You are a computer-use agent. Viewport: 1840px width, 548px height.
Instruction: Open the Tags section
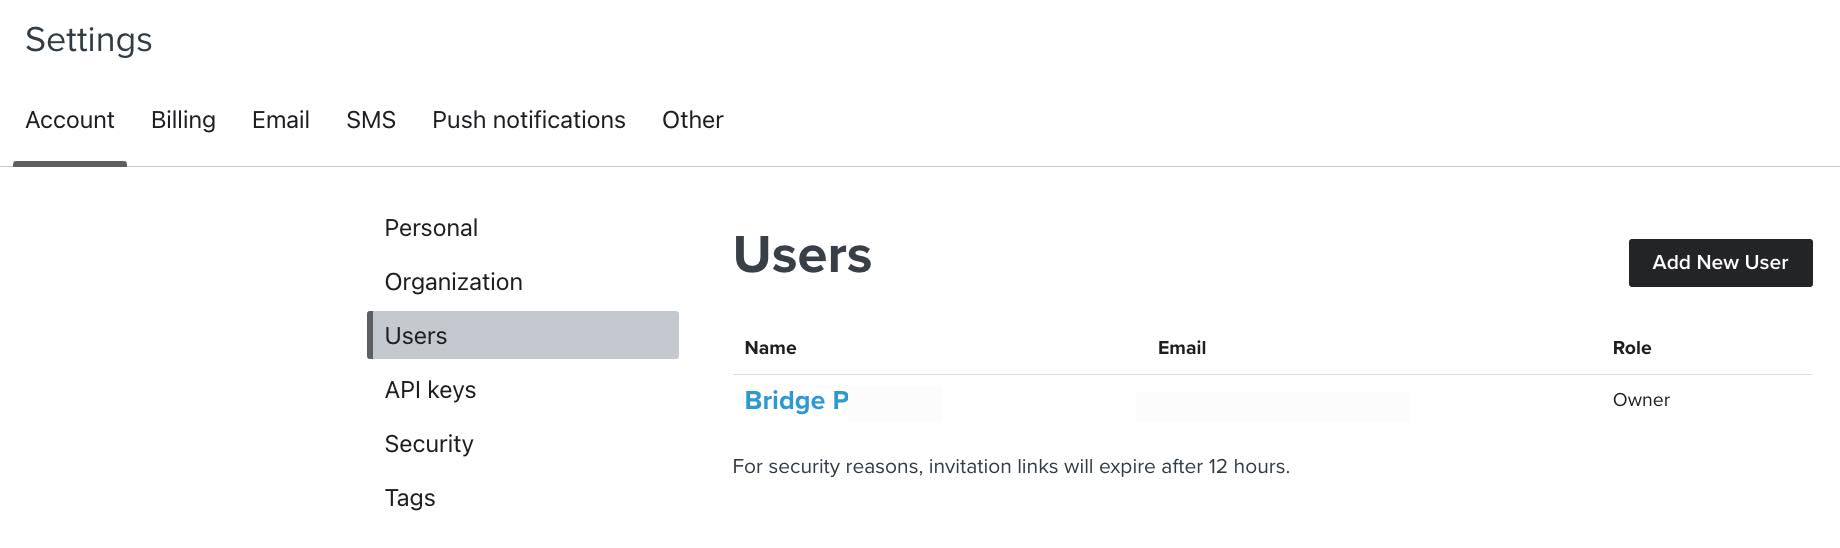click(x=410, y=498)
